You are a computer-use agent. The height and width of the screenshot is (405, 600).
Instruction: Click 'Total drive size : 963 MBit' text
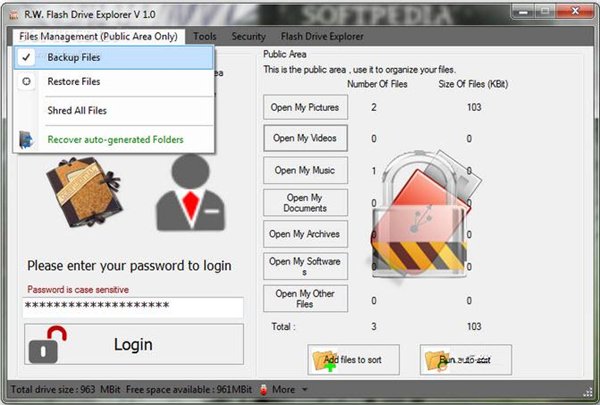(65, 390)
